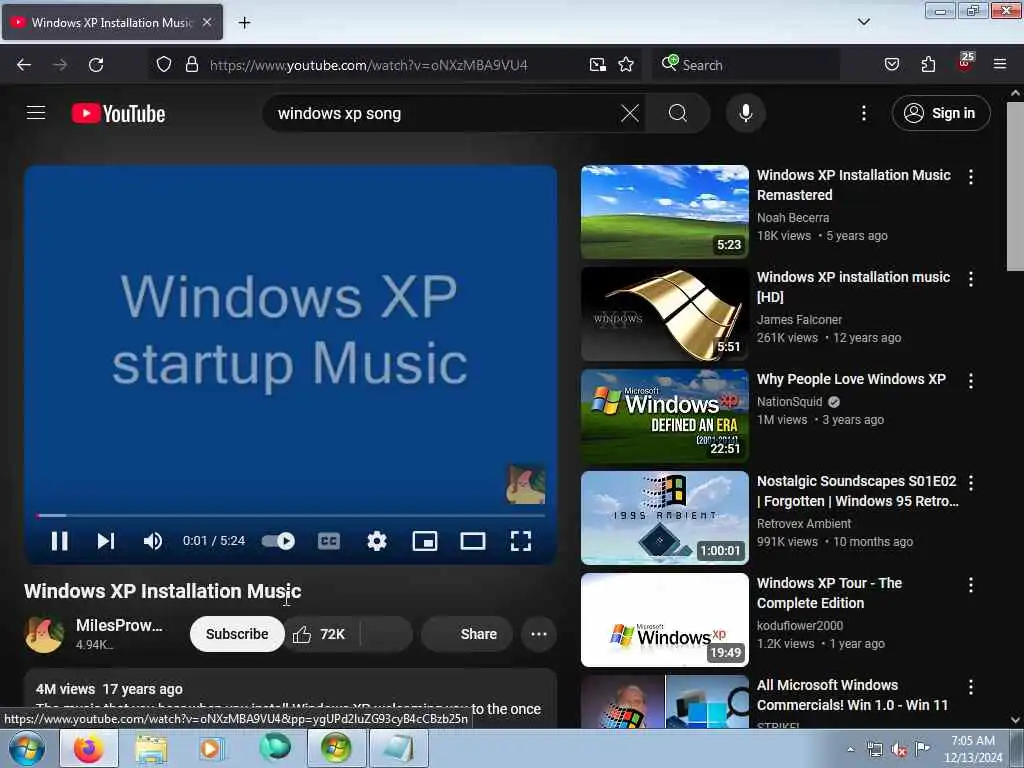Subscribe to MilesPrower channel
The height and width of the screenshot is (768, 1024).
[237, 634]
